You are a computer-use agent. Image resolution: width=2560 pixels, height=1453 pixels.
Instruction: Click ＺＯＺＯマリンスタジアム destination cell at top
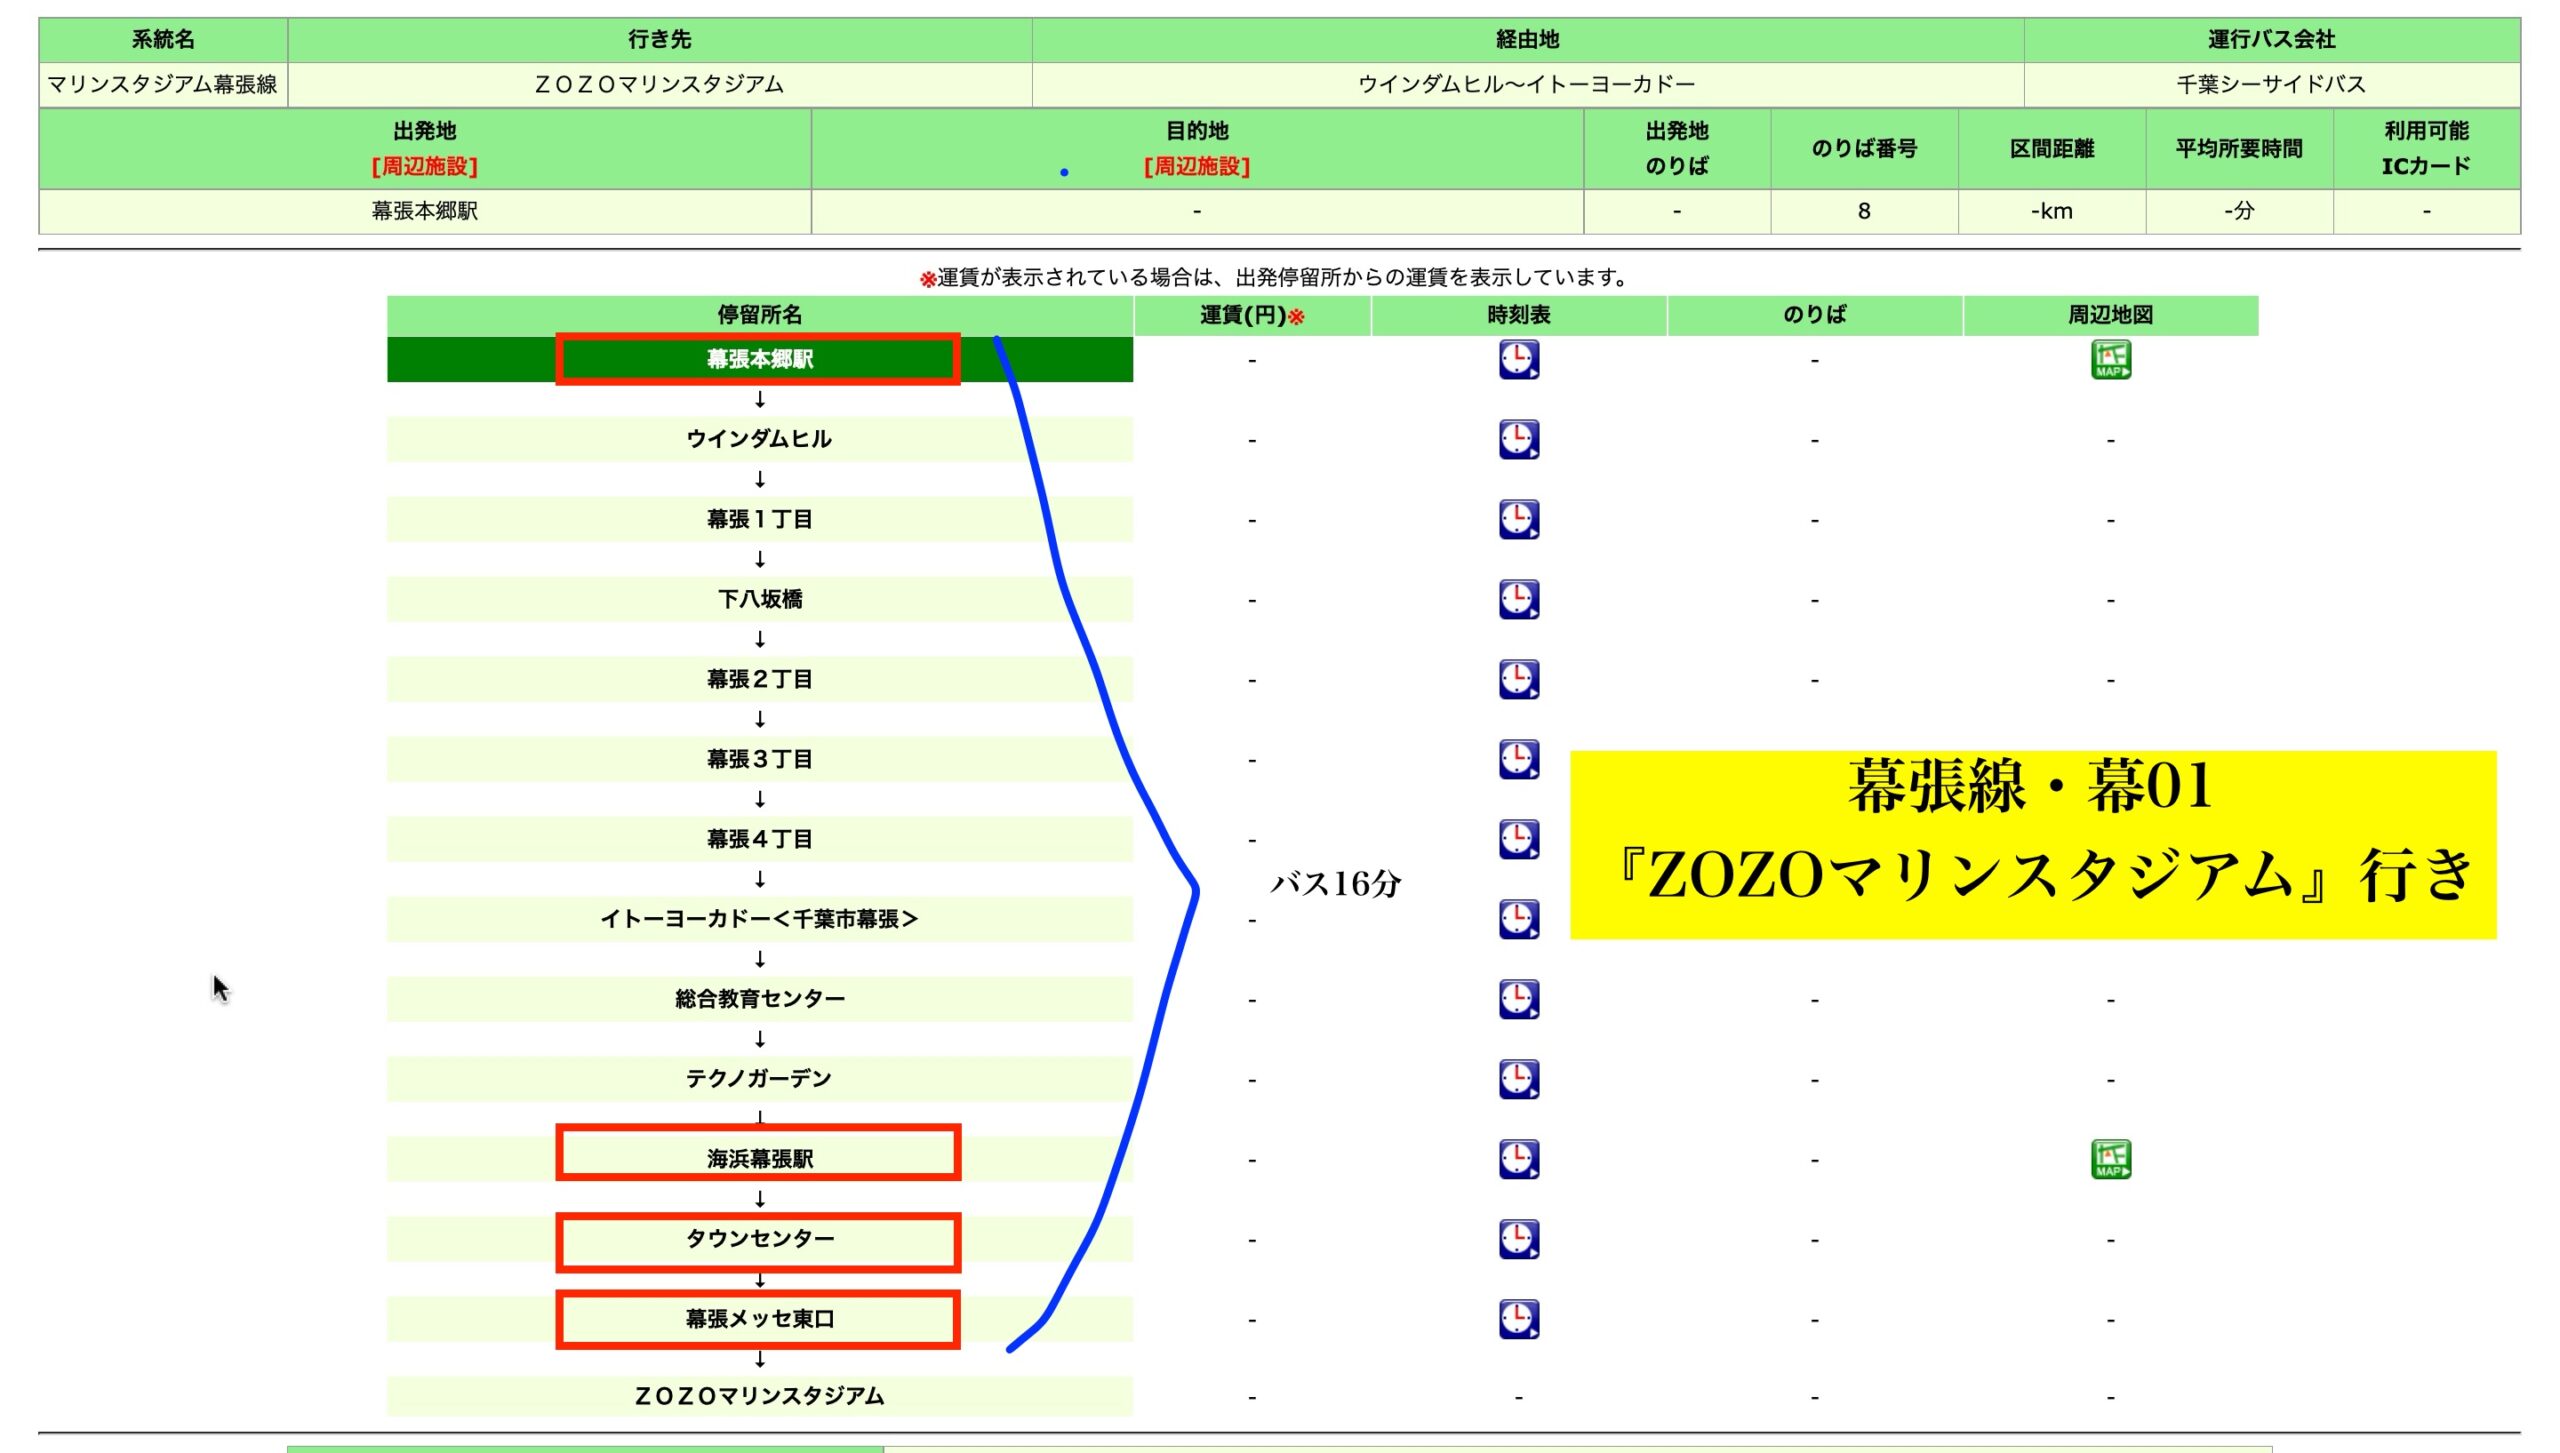[660, 85]
